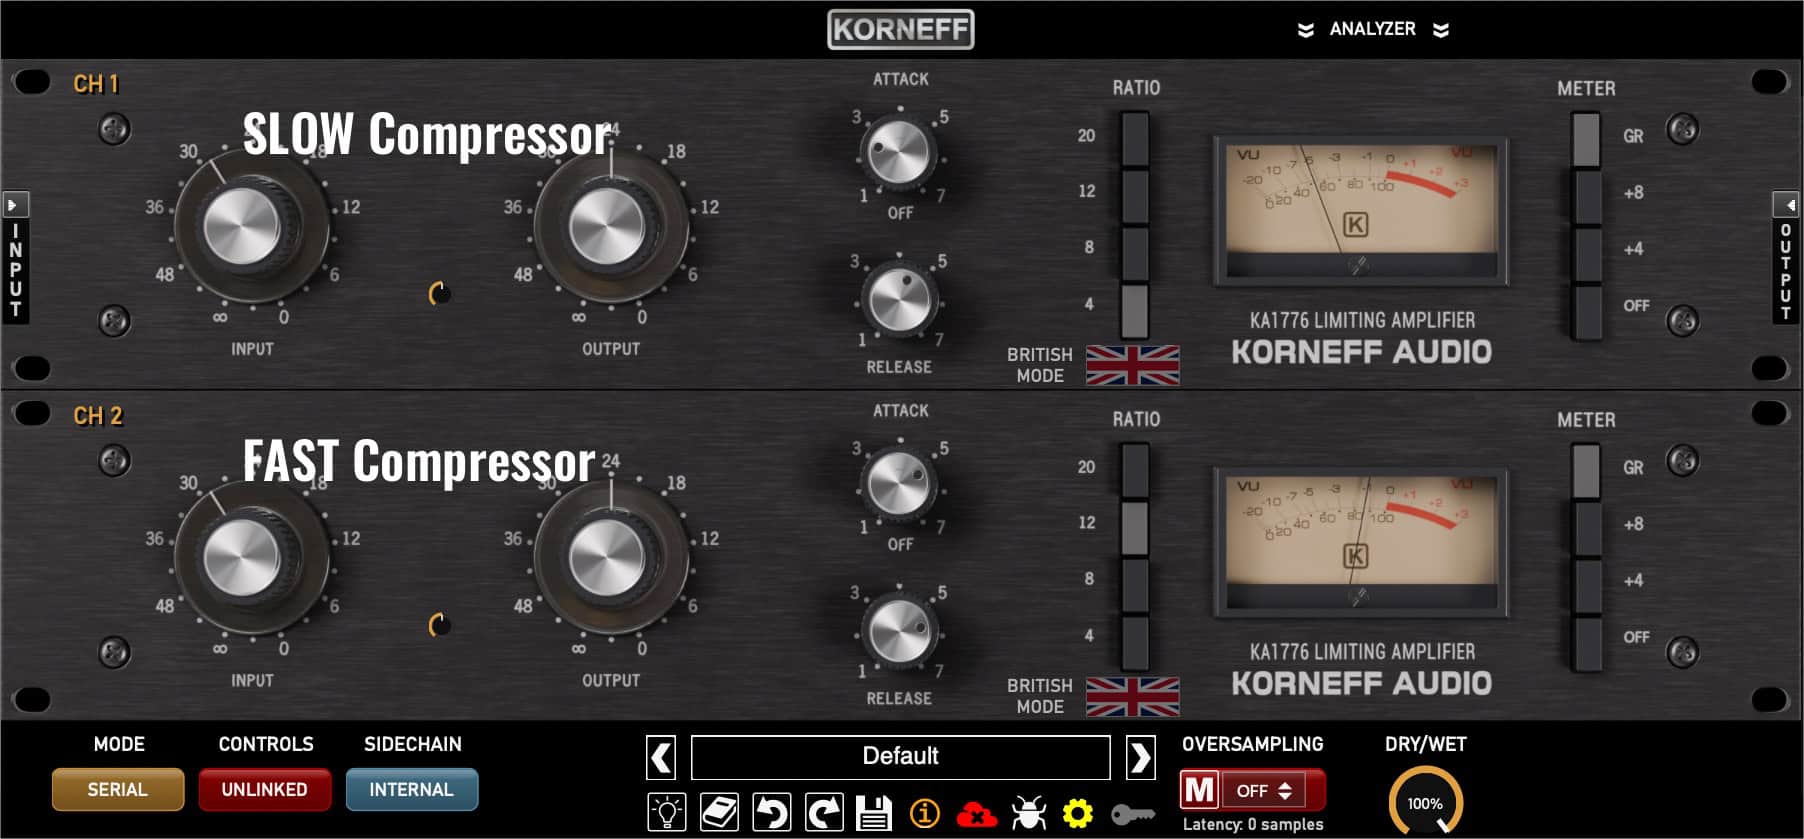Click CH 2 VU meter calibration screw
This screenshot has width=1804, height=839.
[1358, 597]
